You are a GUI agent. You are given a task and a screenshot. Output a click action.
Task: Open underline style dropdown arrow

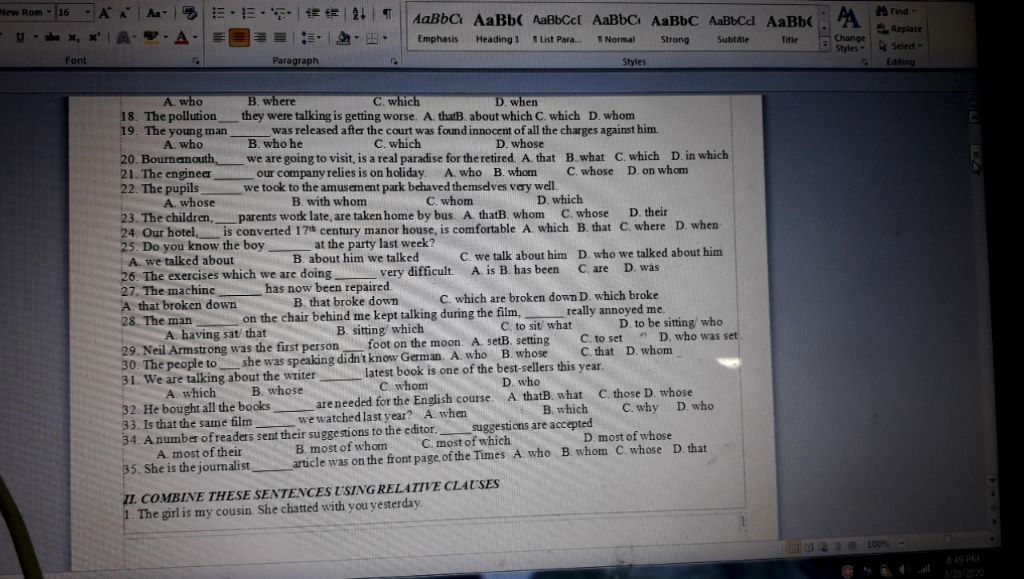(35, 38)
